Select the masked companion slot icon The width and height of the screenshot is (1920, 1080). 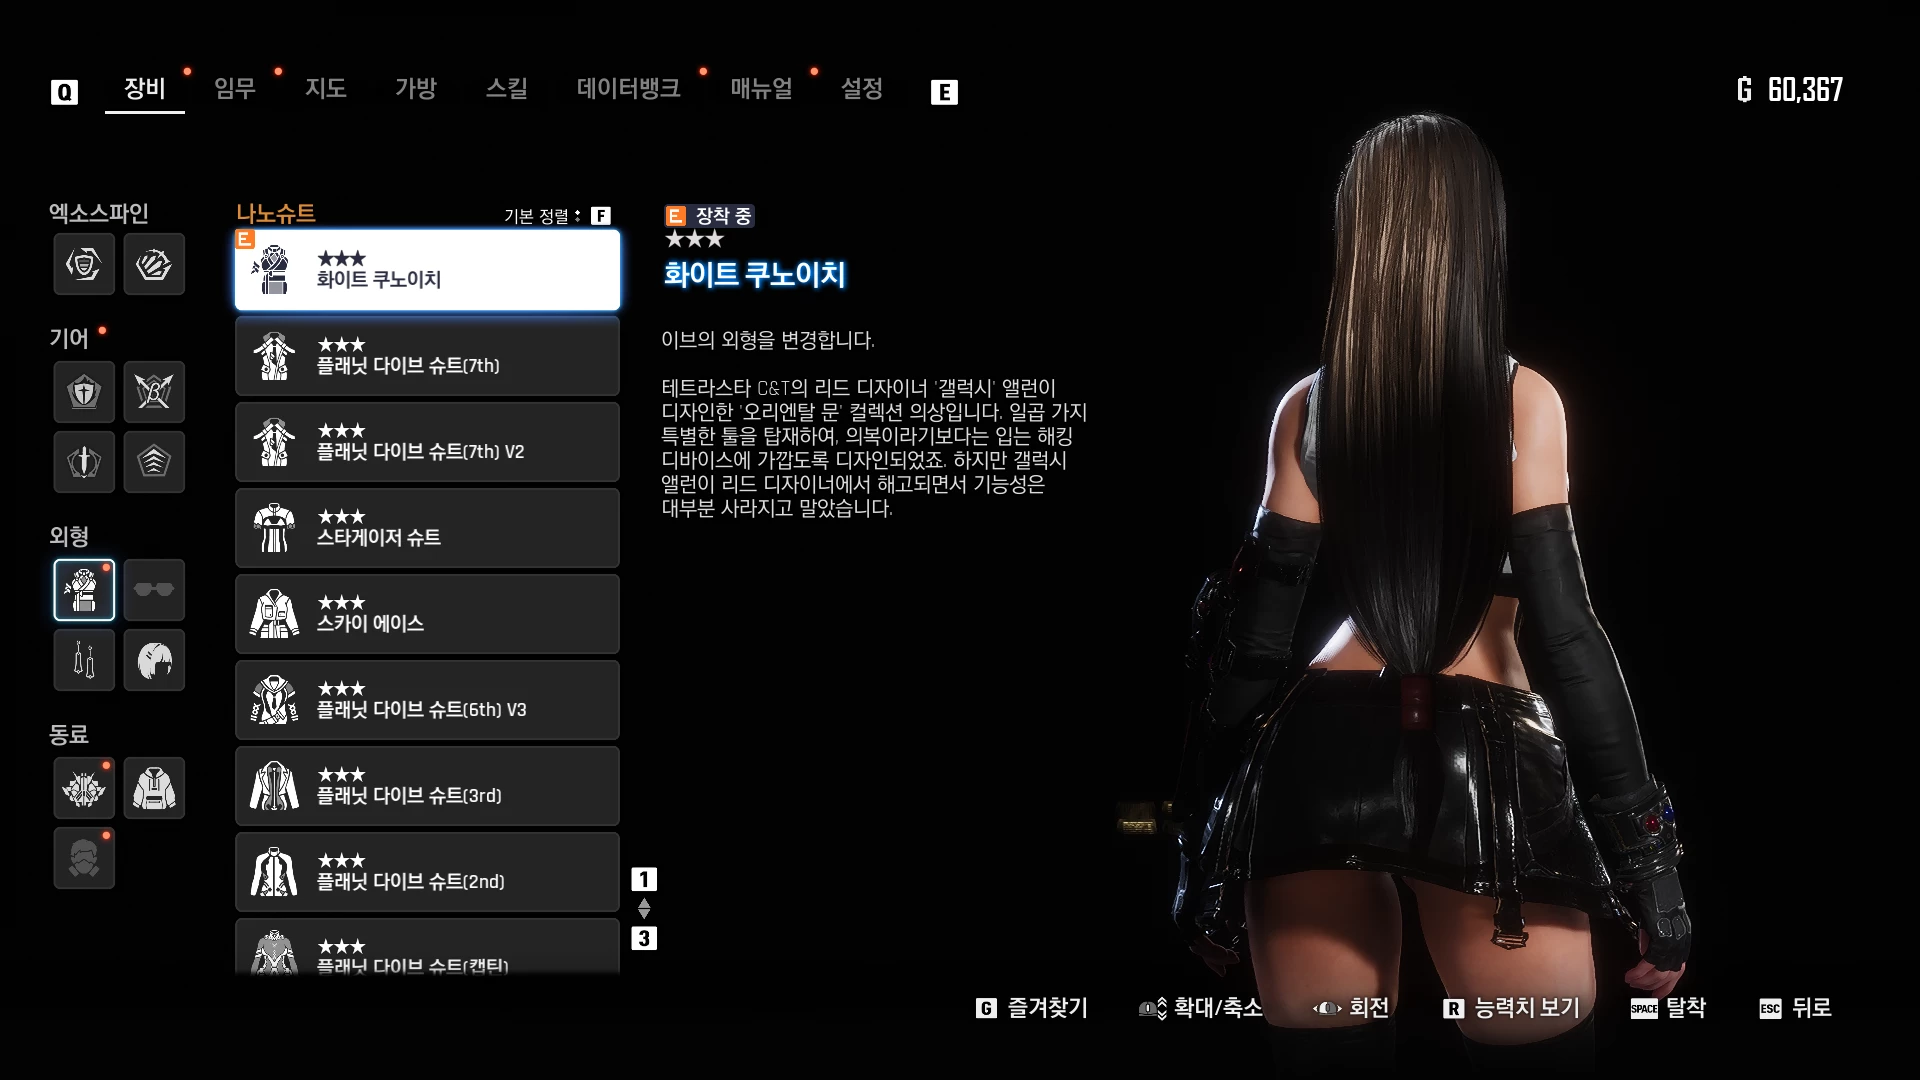pyautogui.click(x=84, y=858)
